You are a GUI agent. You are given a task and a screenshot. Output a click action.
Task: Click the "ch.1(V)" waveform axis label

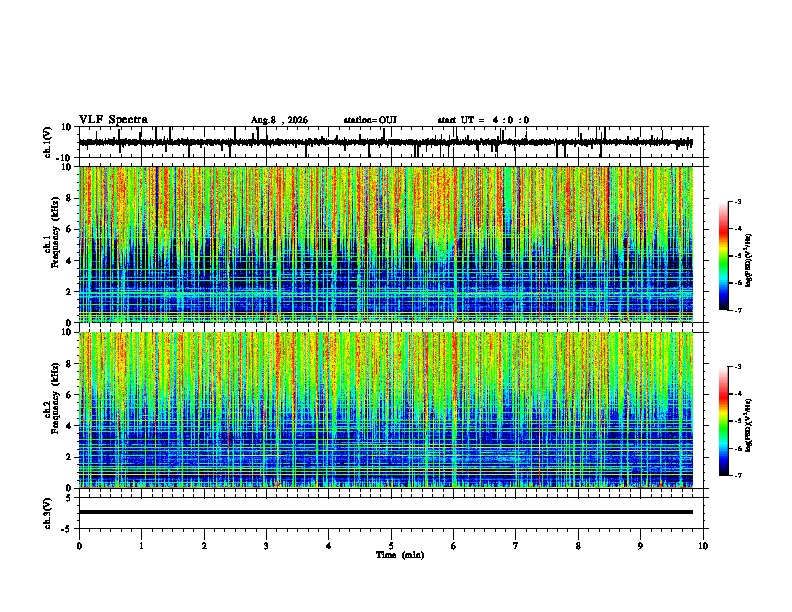click(x=48, y=142)
